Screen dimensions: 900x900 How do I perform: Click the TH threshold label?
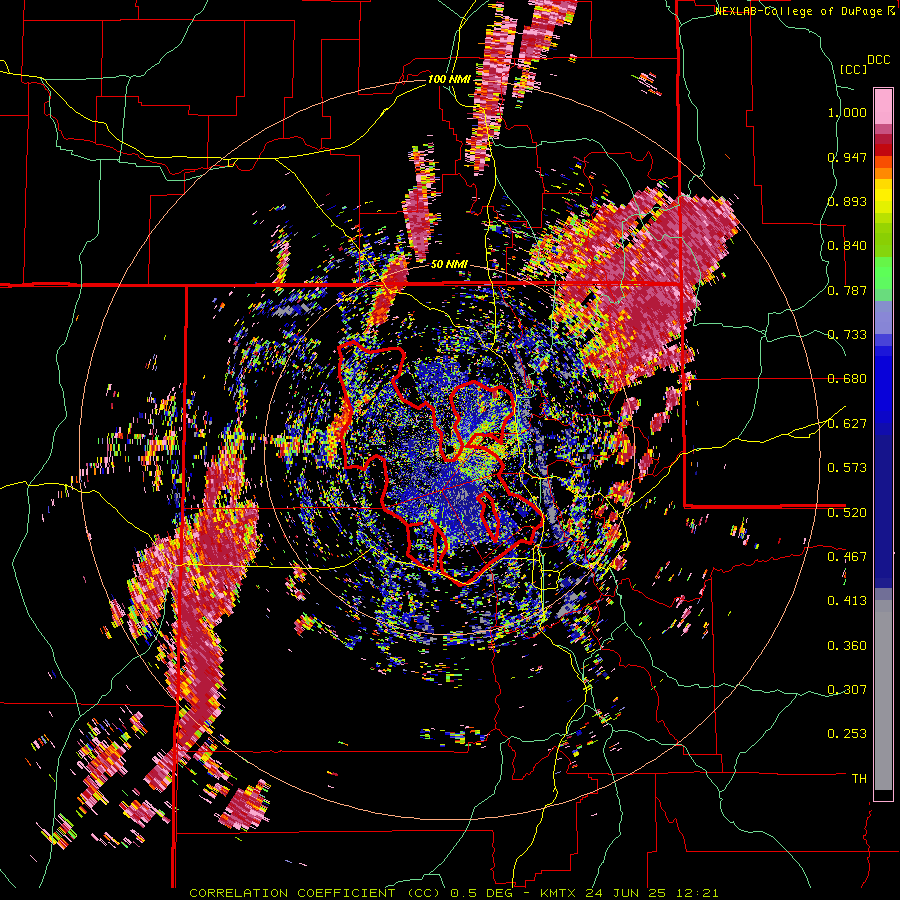tap(859, 779)
